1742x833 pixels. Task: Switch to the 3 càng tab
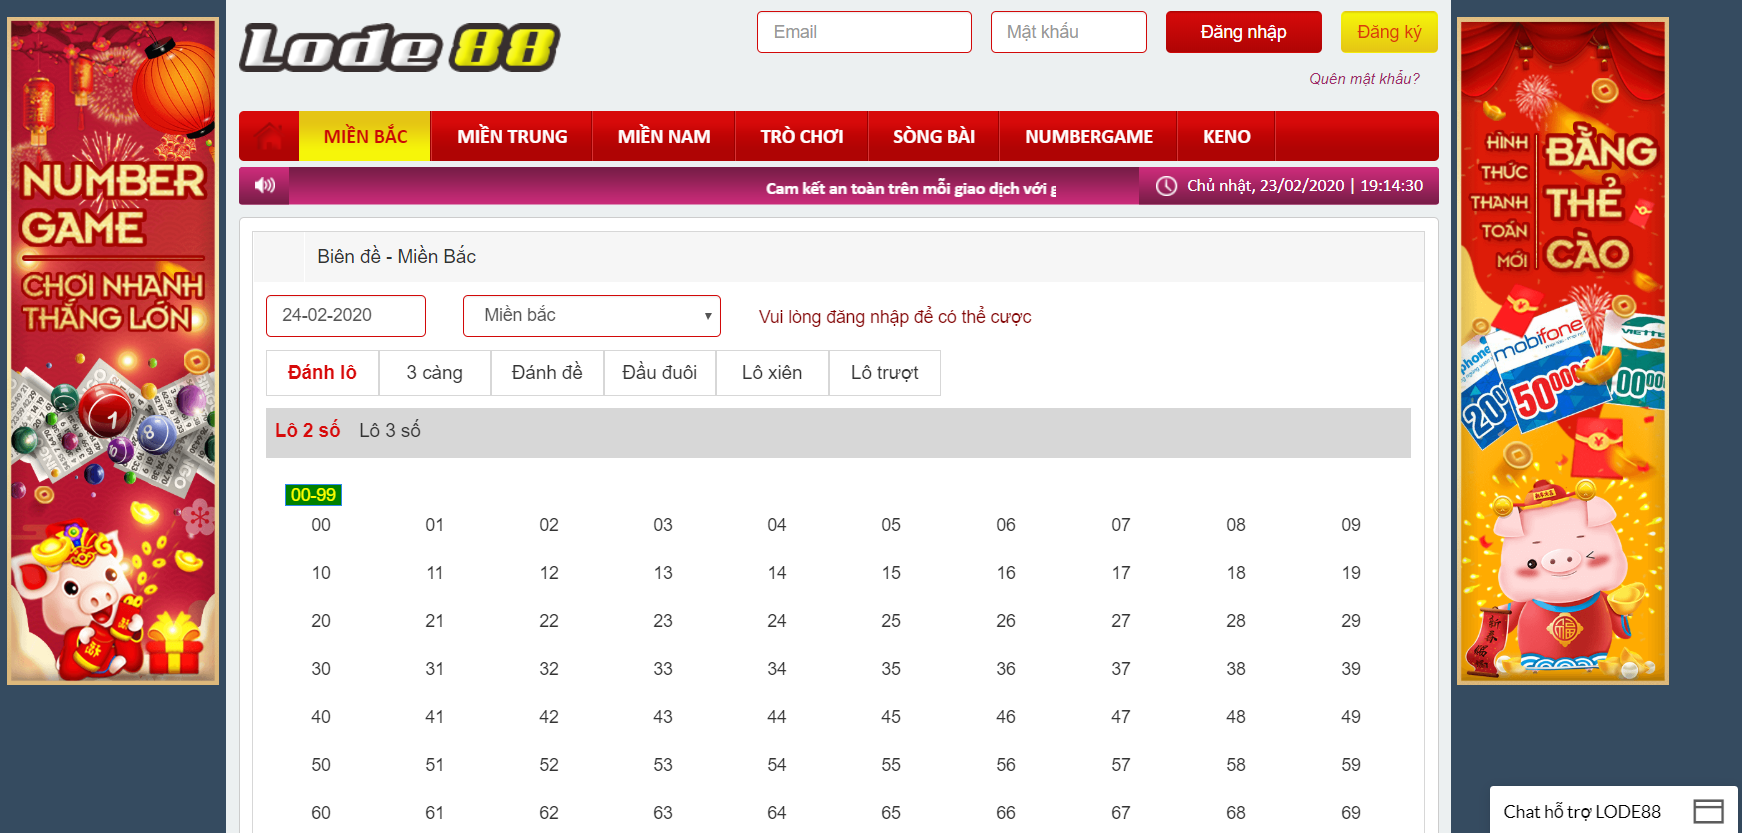(x=434, y=373)
